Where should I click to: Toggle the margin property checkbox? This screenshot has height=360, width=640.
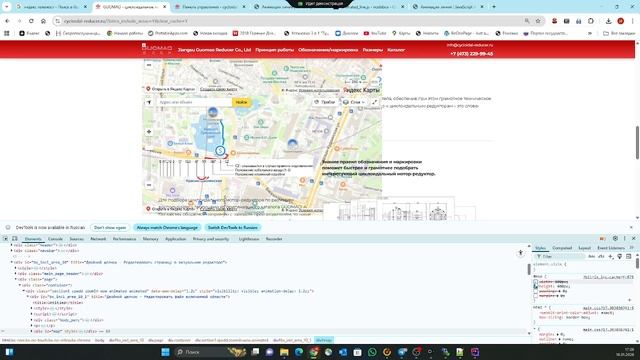coord(536,296)
